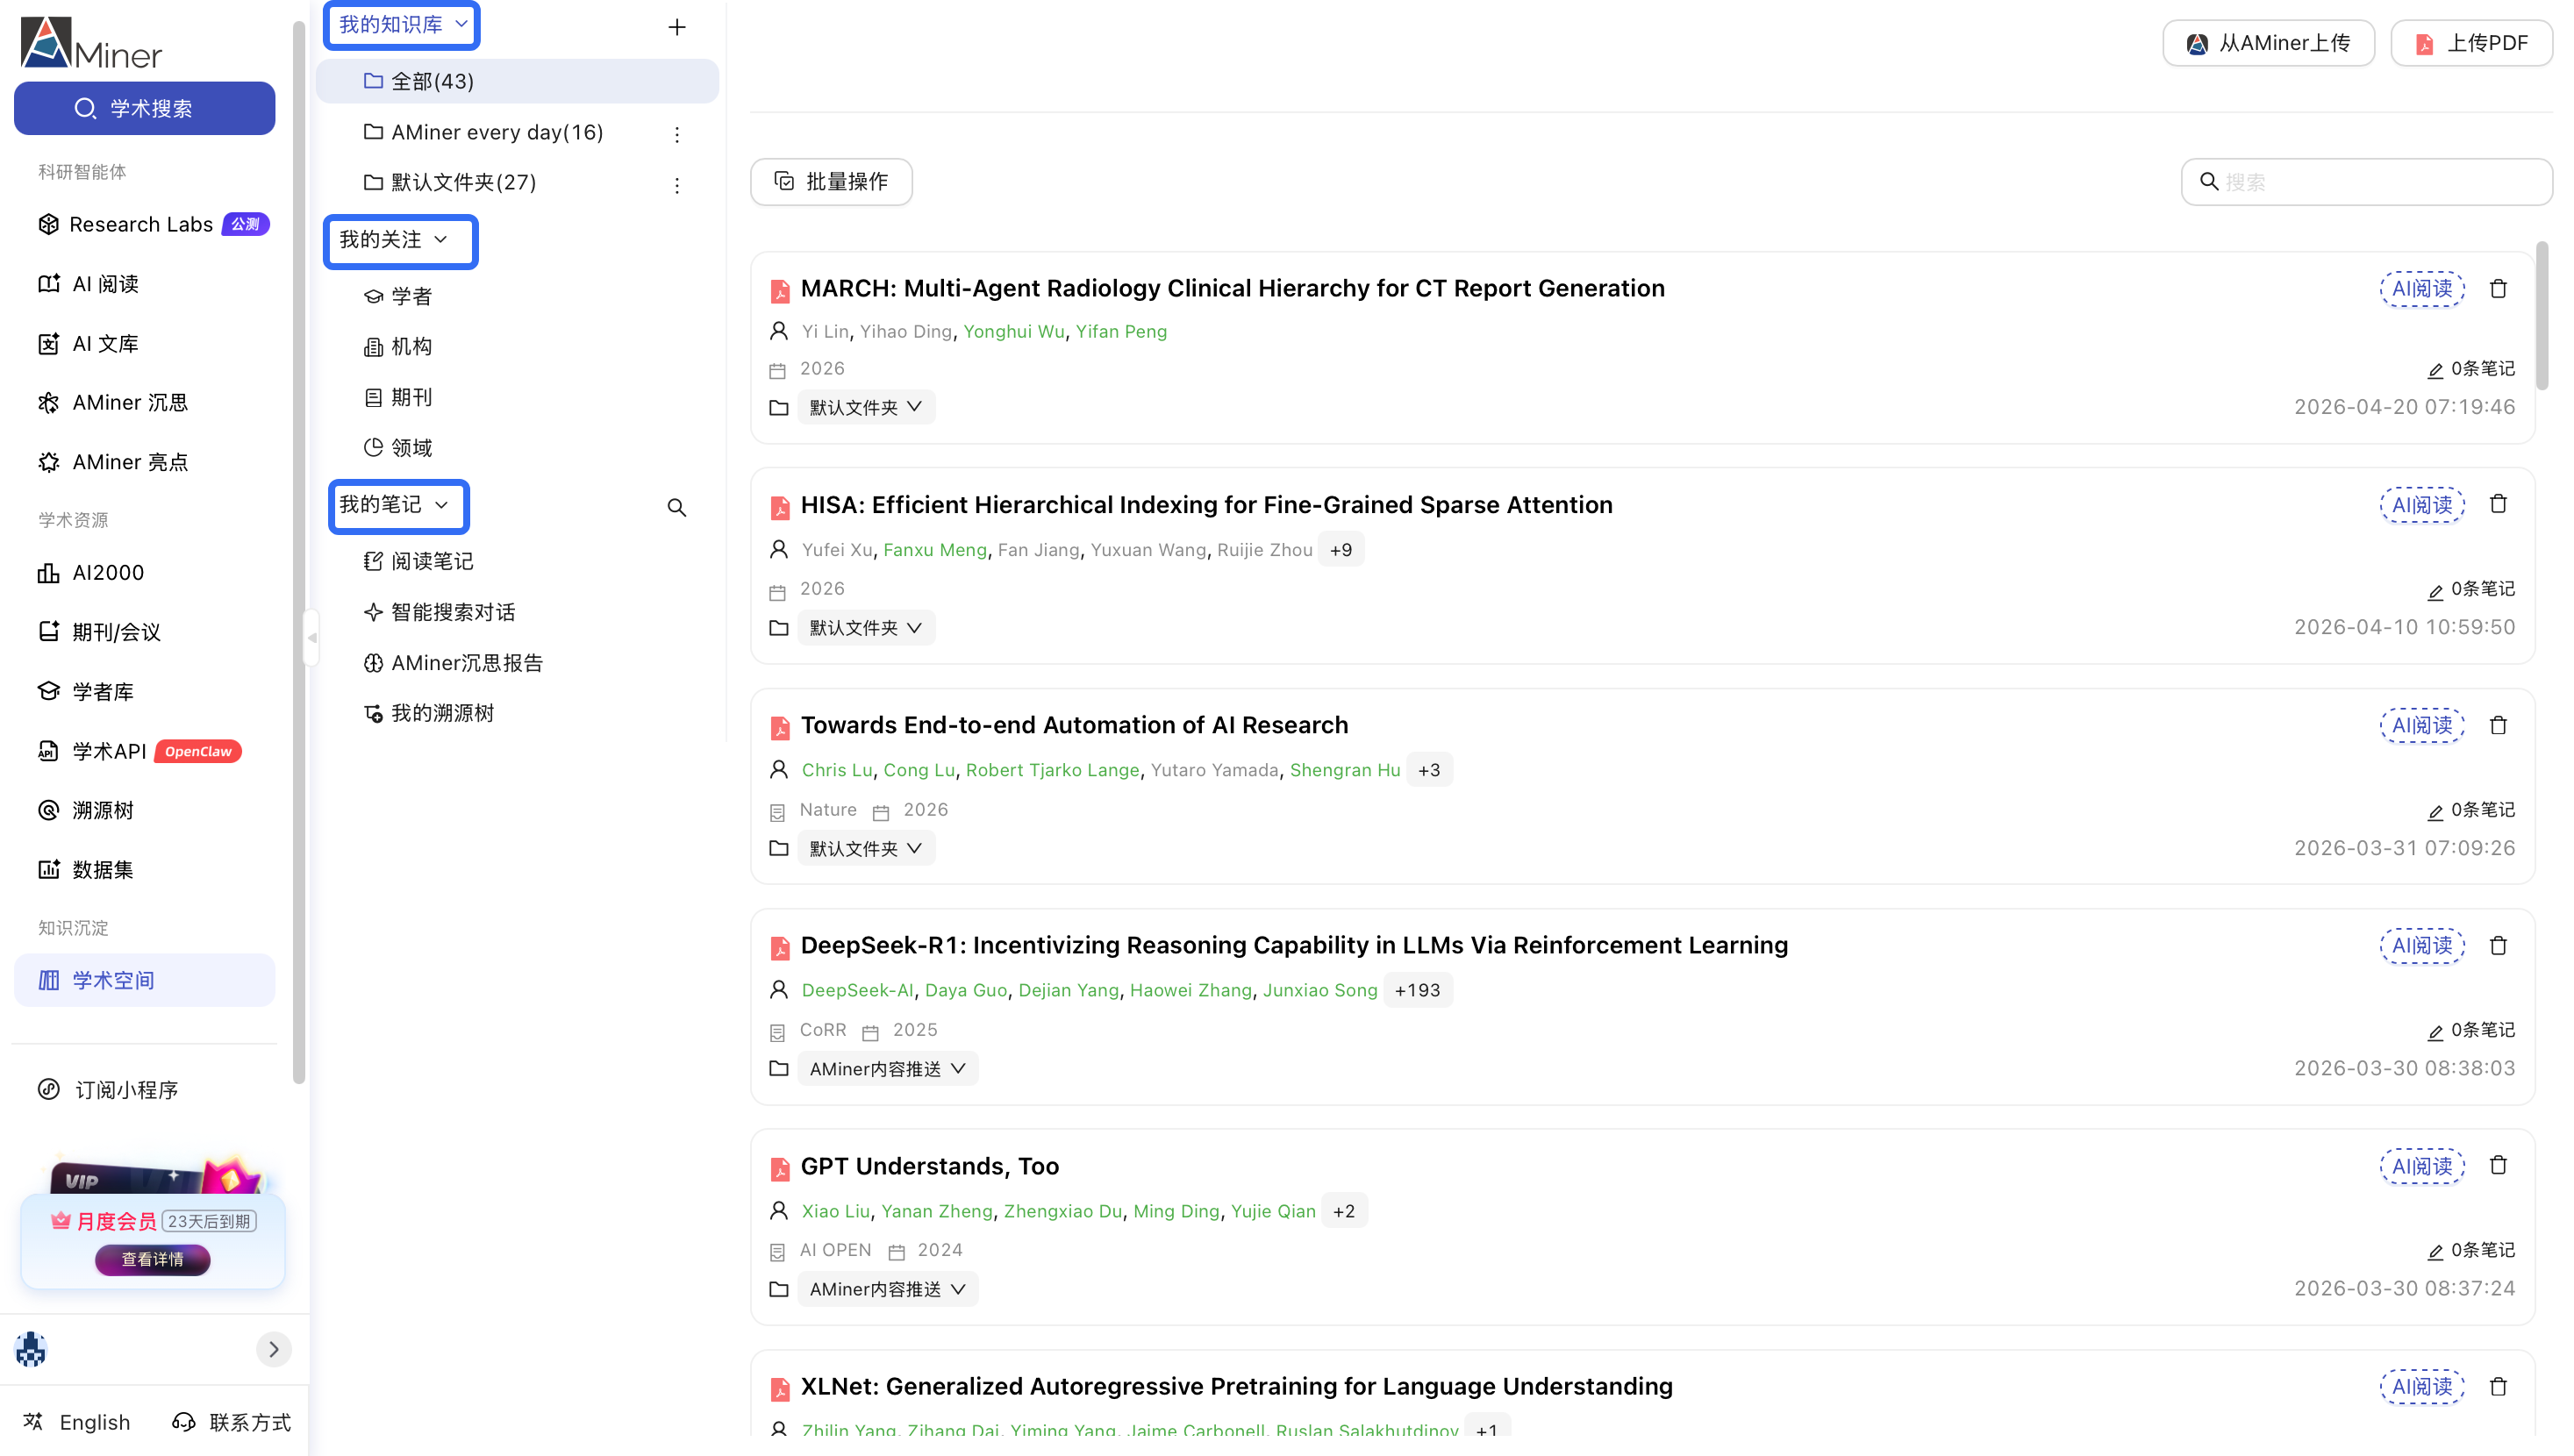Delete Towards End-to-end Automation paper

2498,725
